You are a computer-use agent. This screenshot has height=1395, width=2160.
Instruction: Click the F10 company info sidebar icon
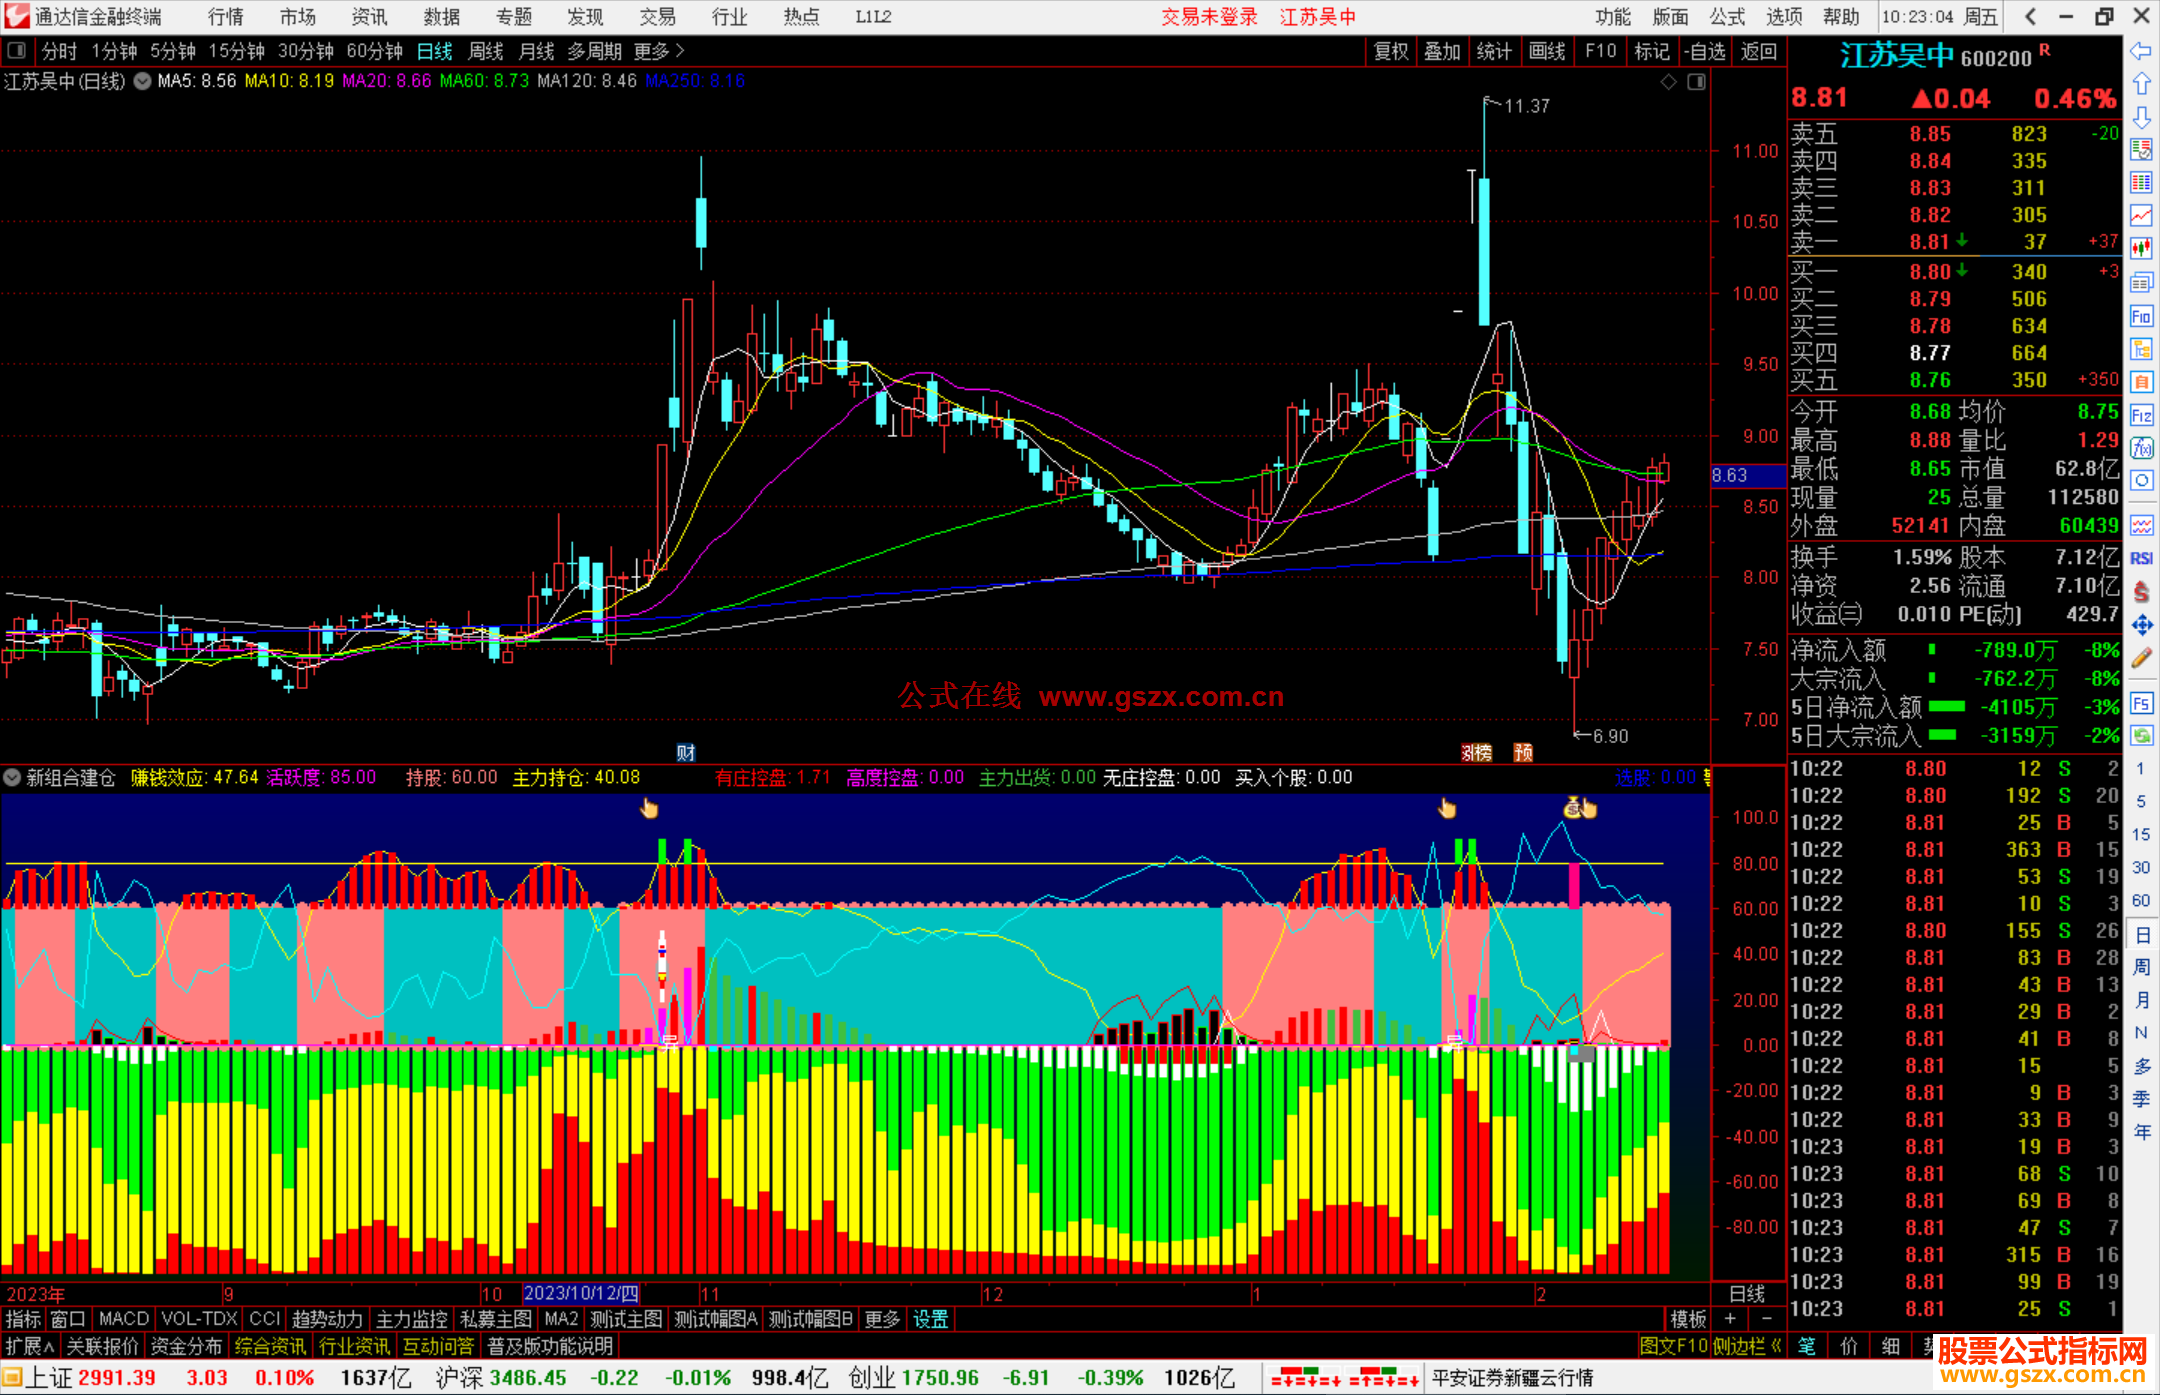[x=2141, y=317]
